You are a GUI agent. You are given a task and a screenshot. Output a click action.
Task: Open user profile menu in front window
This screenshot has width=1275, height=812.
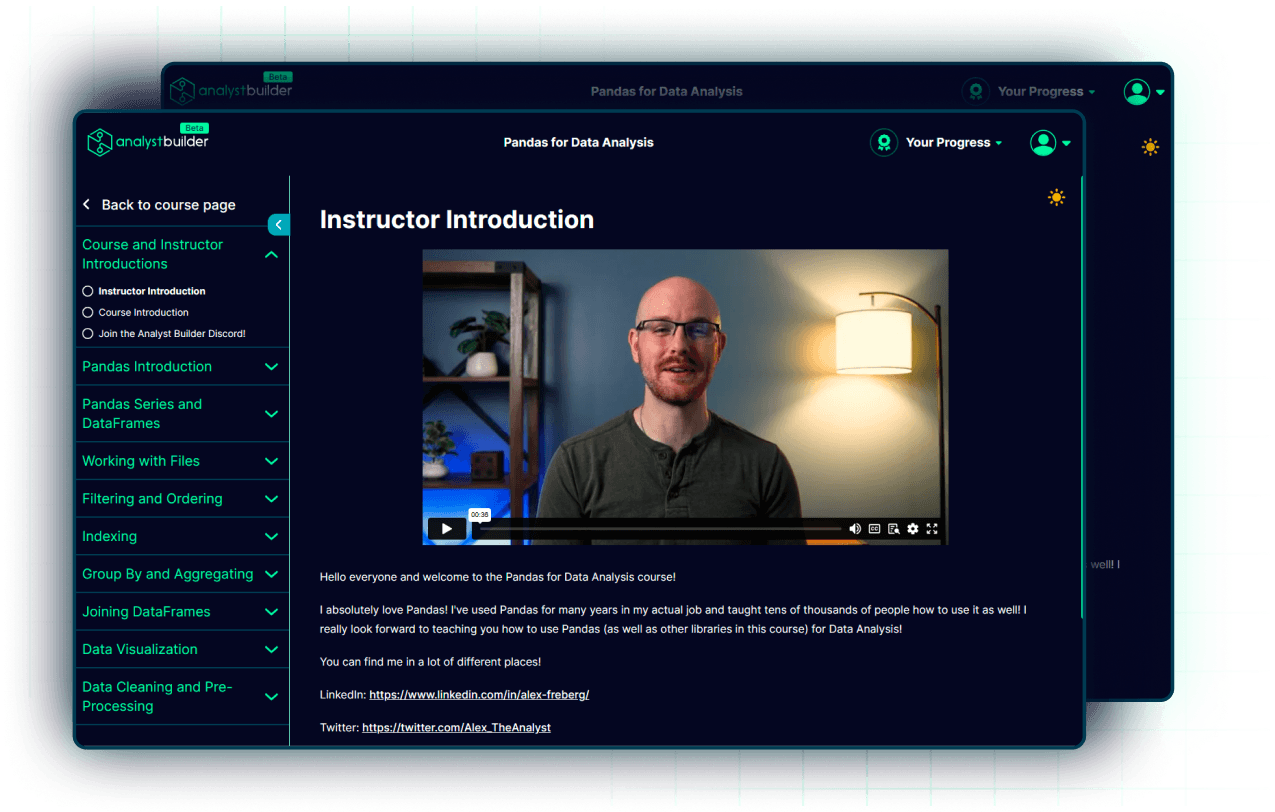(x=1050, y=143)
